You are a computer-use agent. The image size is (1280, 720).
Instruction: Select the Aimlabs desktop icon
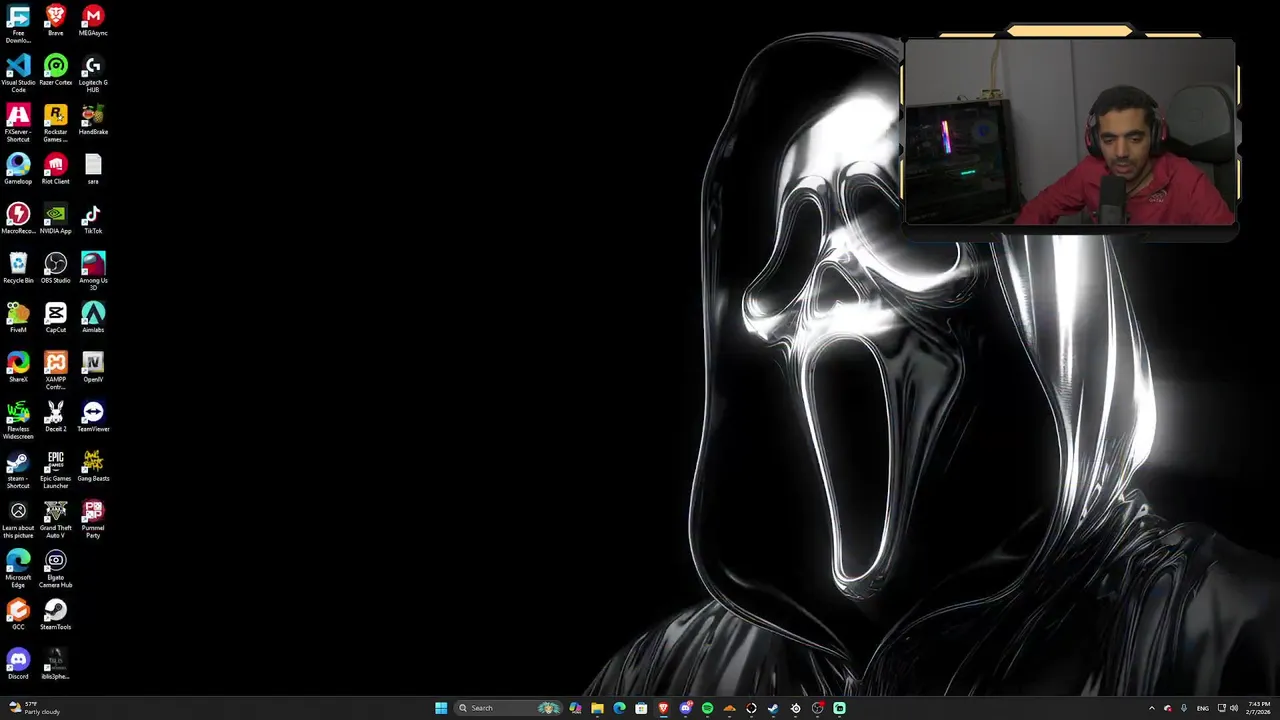[93, 318]
